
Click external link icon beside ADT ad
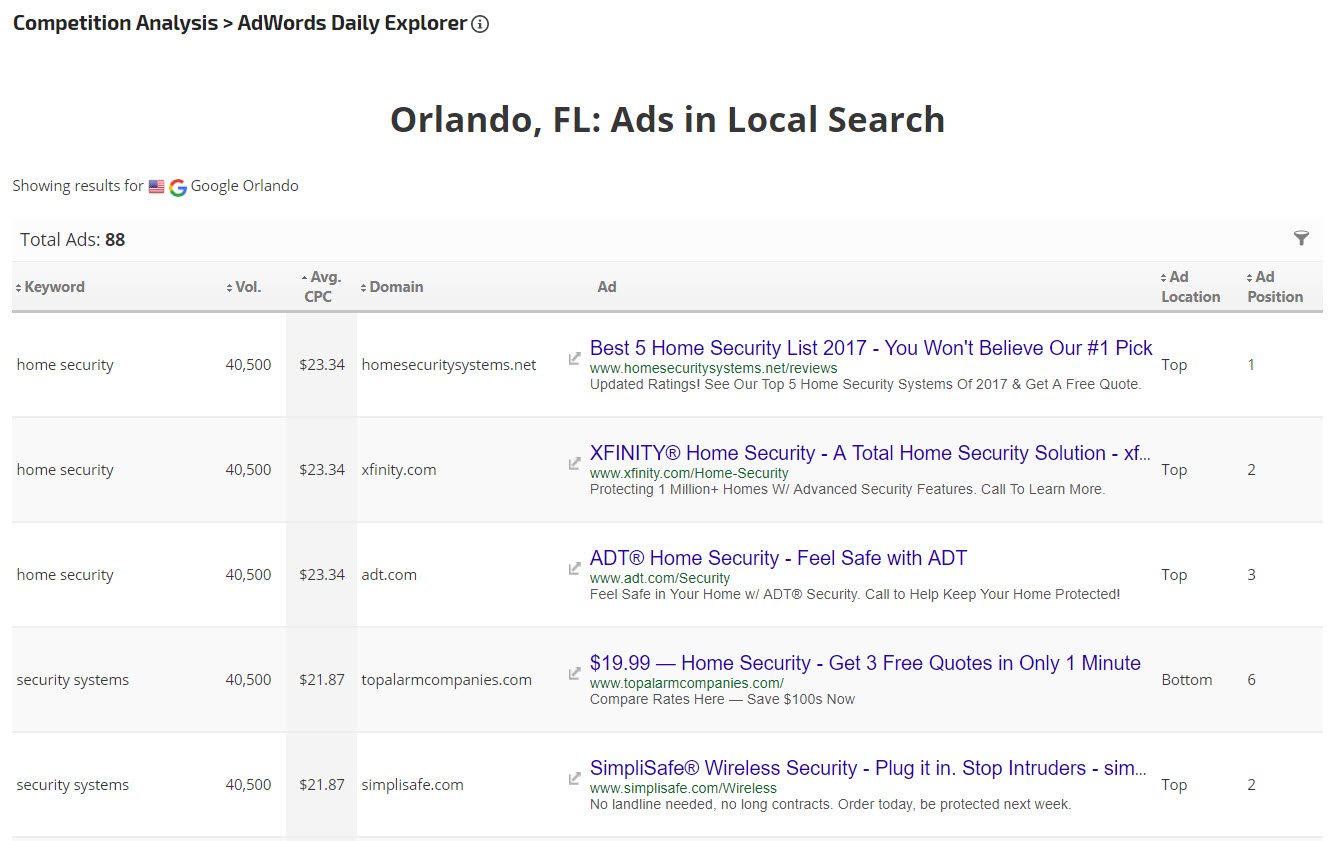coord(575,568)
